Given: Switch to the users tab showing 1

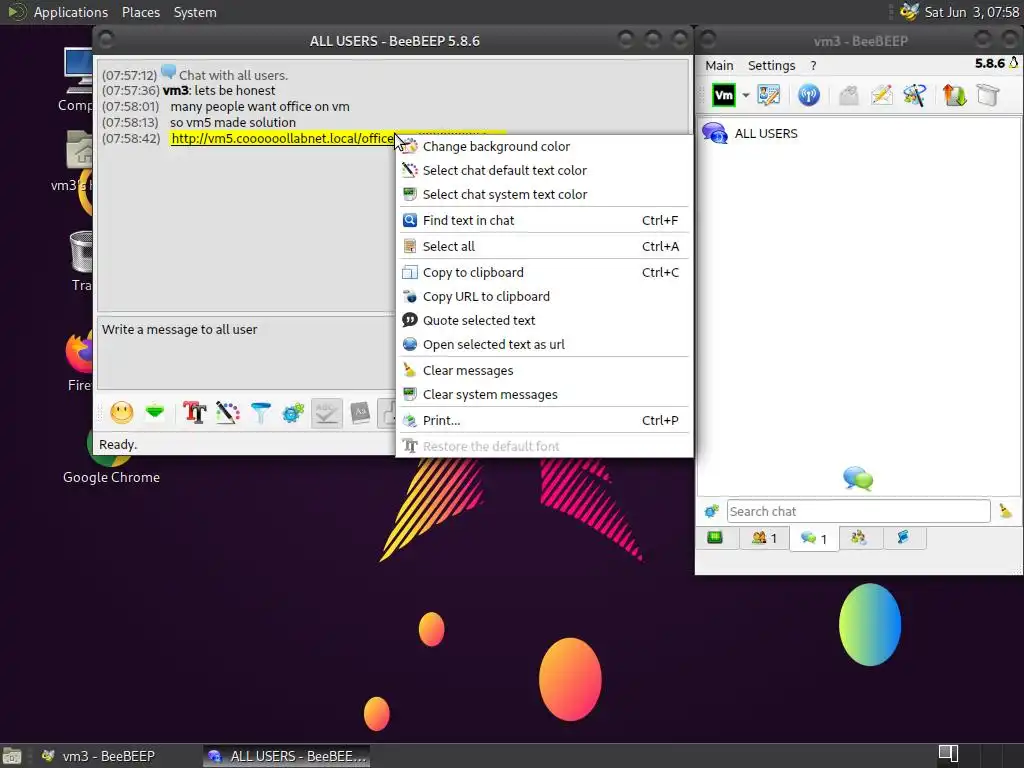Looking at the screenshot, I should pos(764,538).
